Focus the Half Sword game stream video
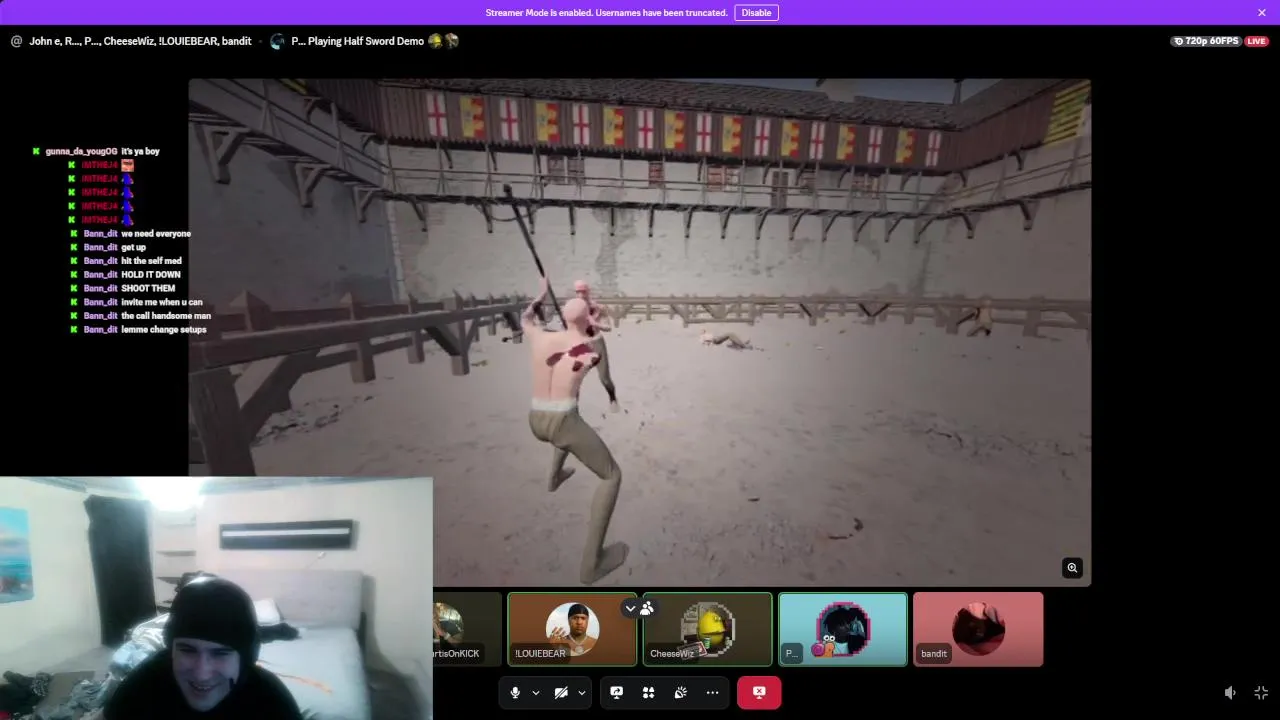 pyautogui.click(x=639, y=332)
